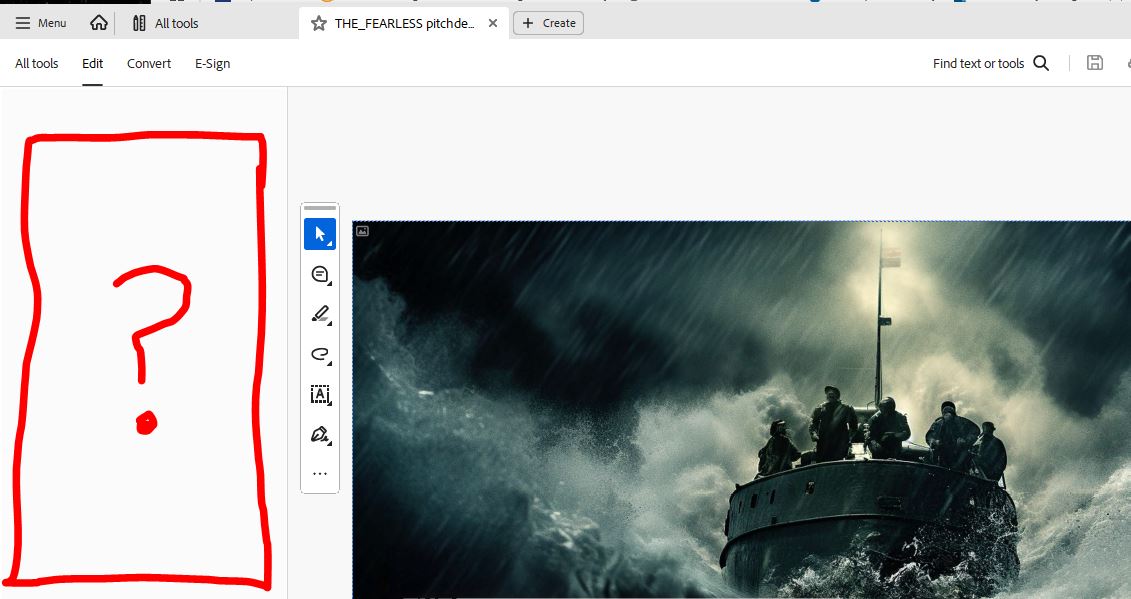Viewport: 1131px width, 599px height.
Task: Select the Highlight pen tool
Action: pyautogui.click(x=320, y=314)
